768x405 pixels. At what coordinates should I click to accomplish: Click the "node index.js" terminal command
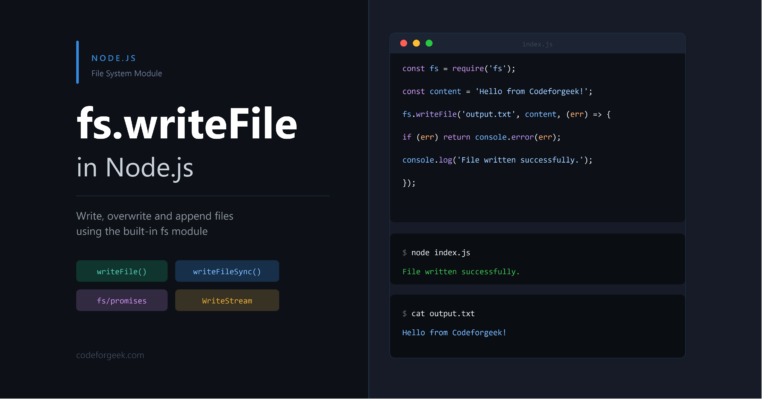[x=440, y=253]
